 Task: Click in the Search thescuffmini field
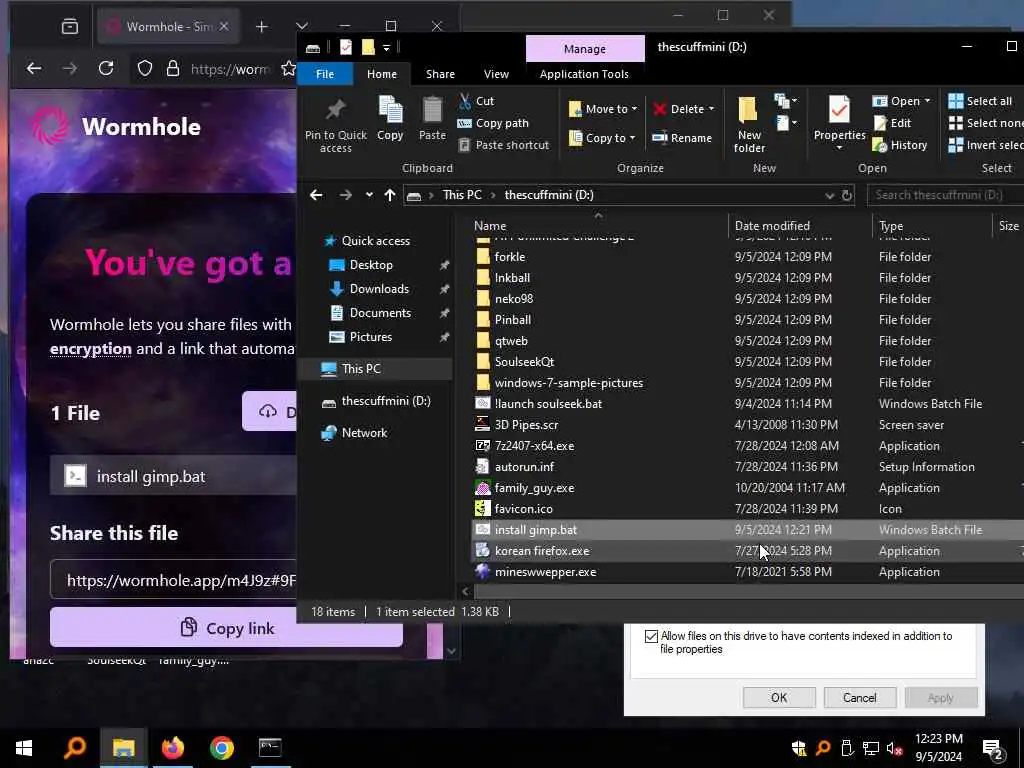[944, 195]
